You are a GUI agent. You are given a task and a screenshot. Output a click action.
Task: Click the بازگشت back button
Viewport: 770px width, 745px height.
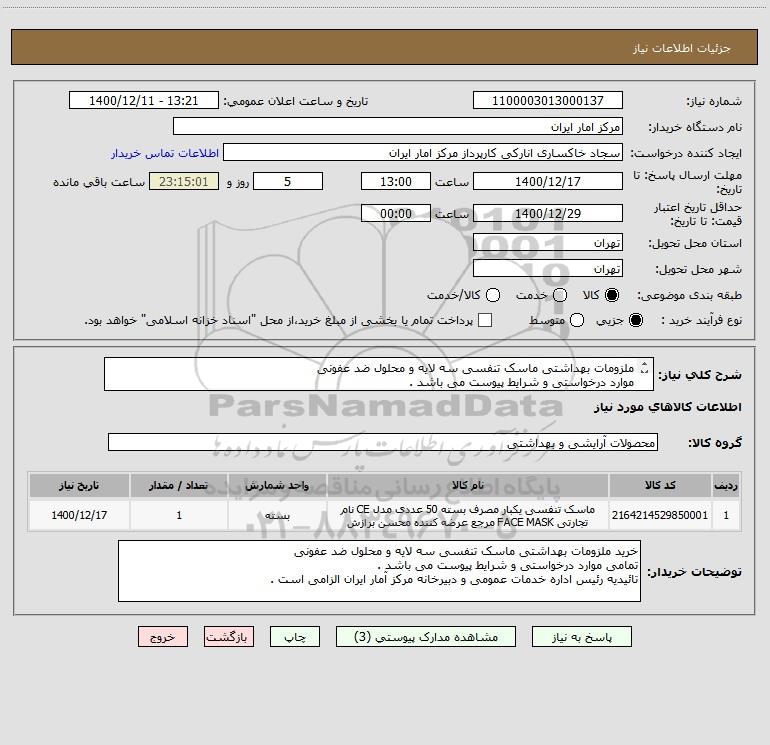[229, 637]
